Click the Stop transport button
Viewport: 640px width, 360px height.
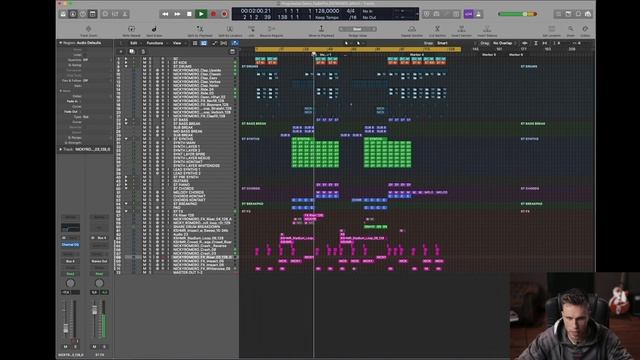[x=189, y=14]
